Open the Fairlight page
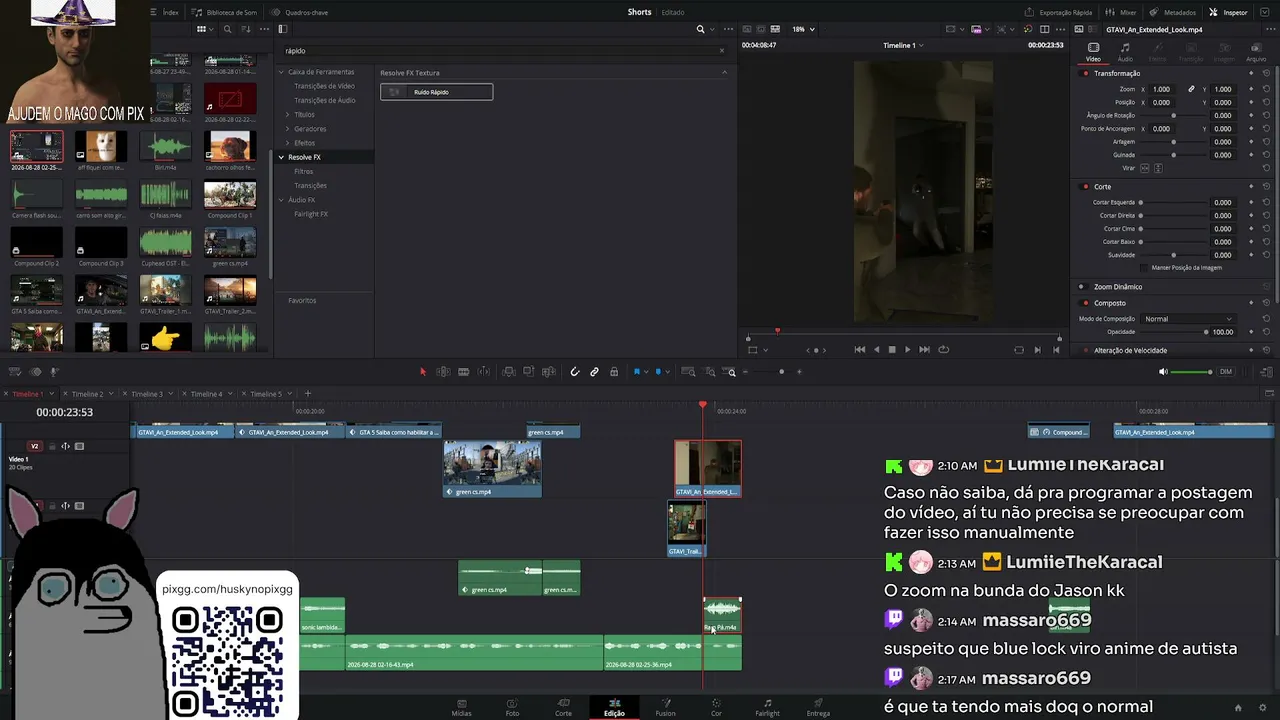The width and height of the screenshot is (1280, 720). (767, 708)
